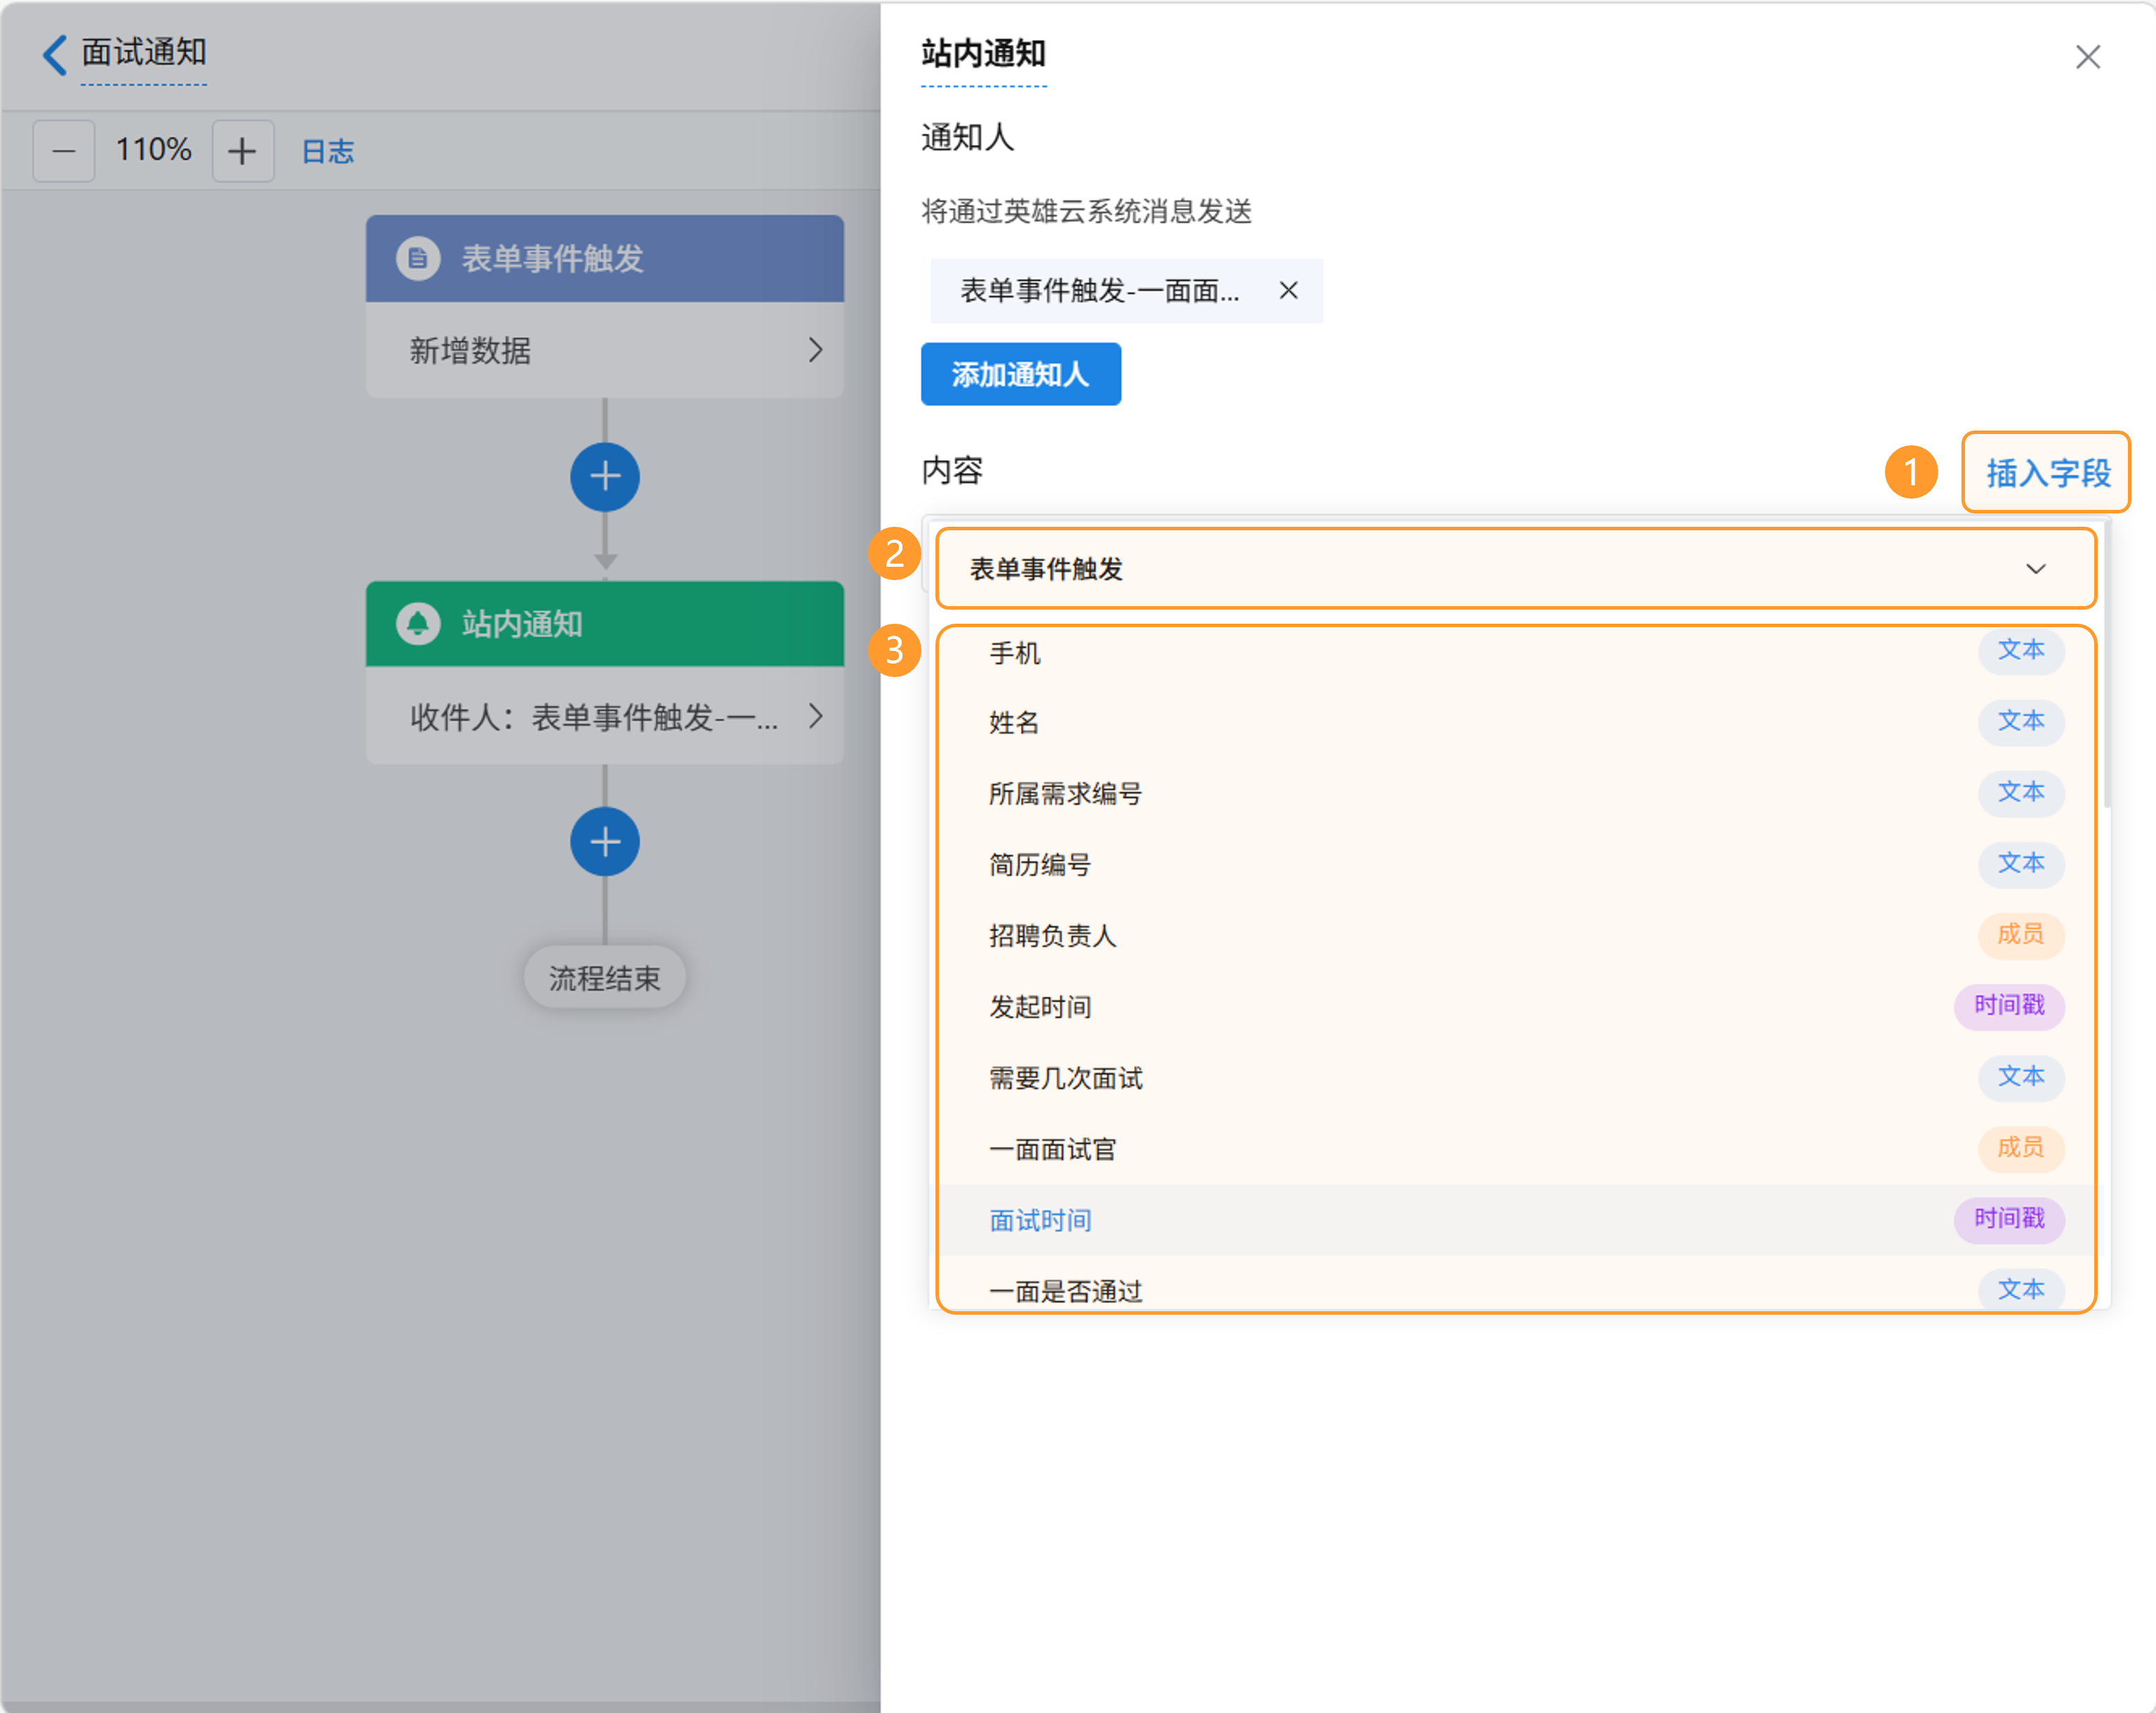
Task: Click the form icon on 表单事件触发 node
Action: (418, 259)
